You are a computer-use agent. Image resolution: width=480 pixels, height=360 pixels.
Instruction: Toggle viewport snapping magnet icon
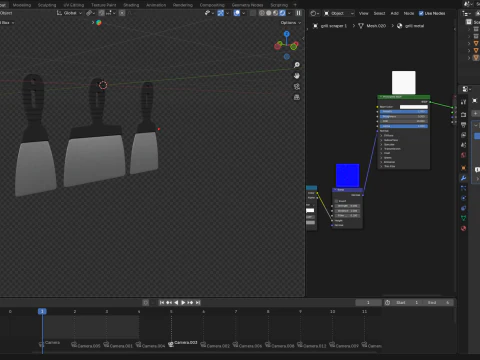(101, 13)
